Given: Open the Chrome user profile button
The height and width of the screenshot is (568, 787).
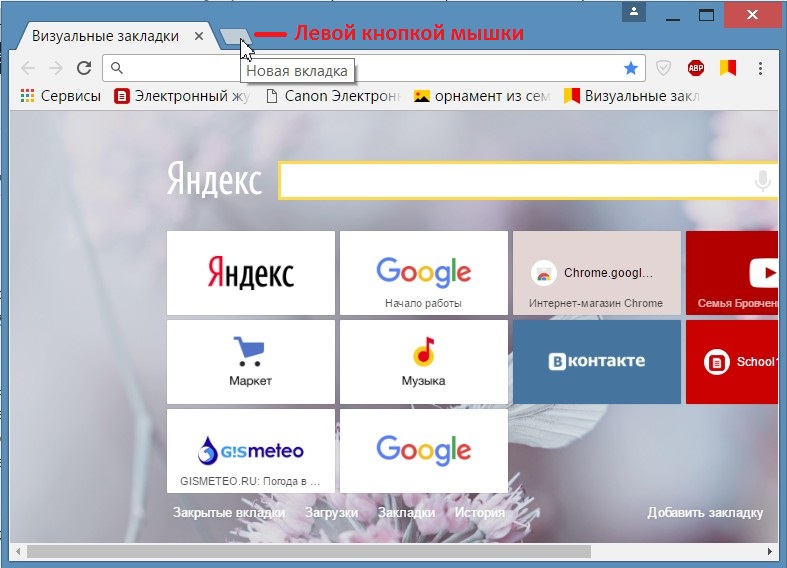Looking at the screenshot, I should coord(633,12).
